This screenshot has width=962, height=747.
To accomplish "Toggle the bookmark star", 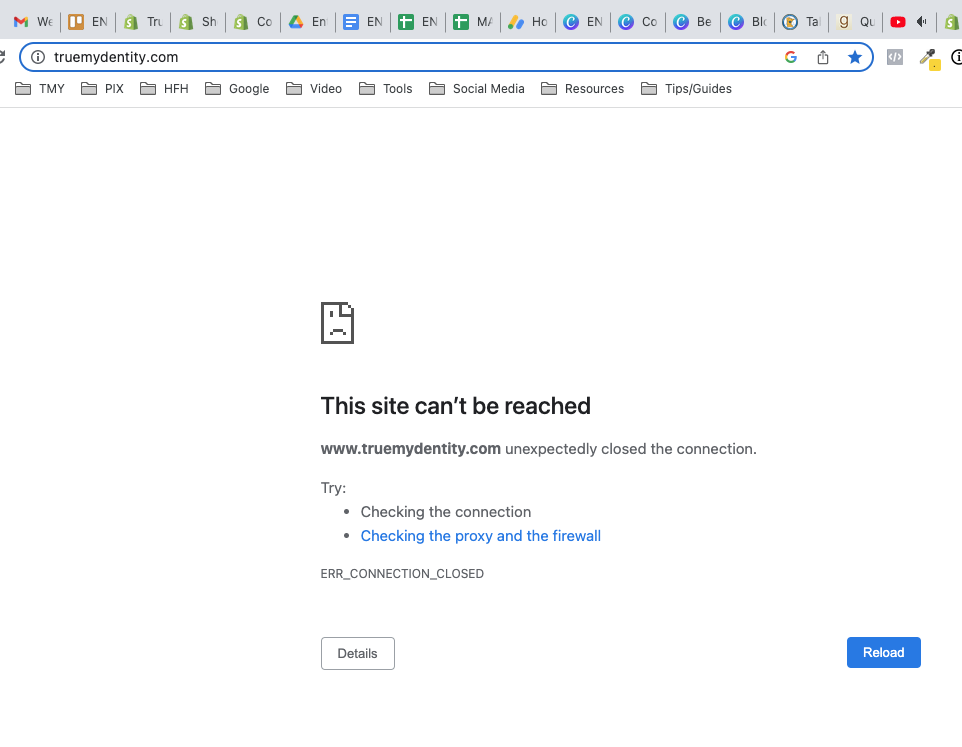I will tap(855, 57).
